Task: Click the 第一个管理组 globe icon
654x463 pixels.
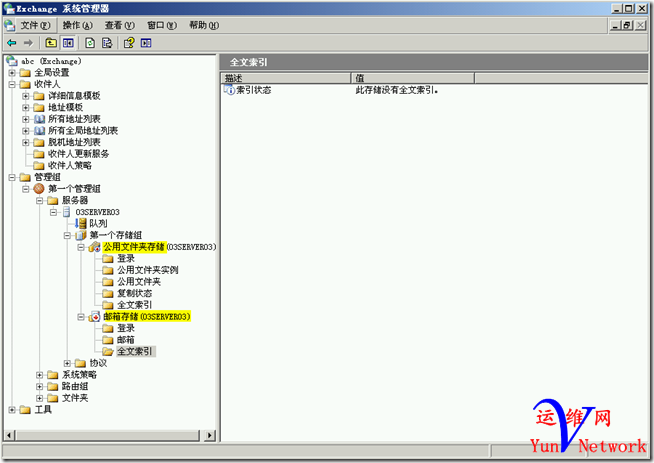Action: pyautogui.click(x=39, y=189)
